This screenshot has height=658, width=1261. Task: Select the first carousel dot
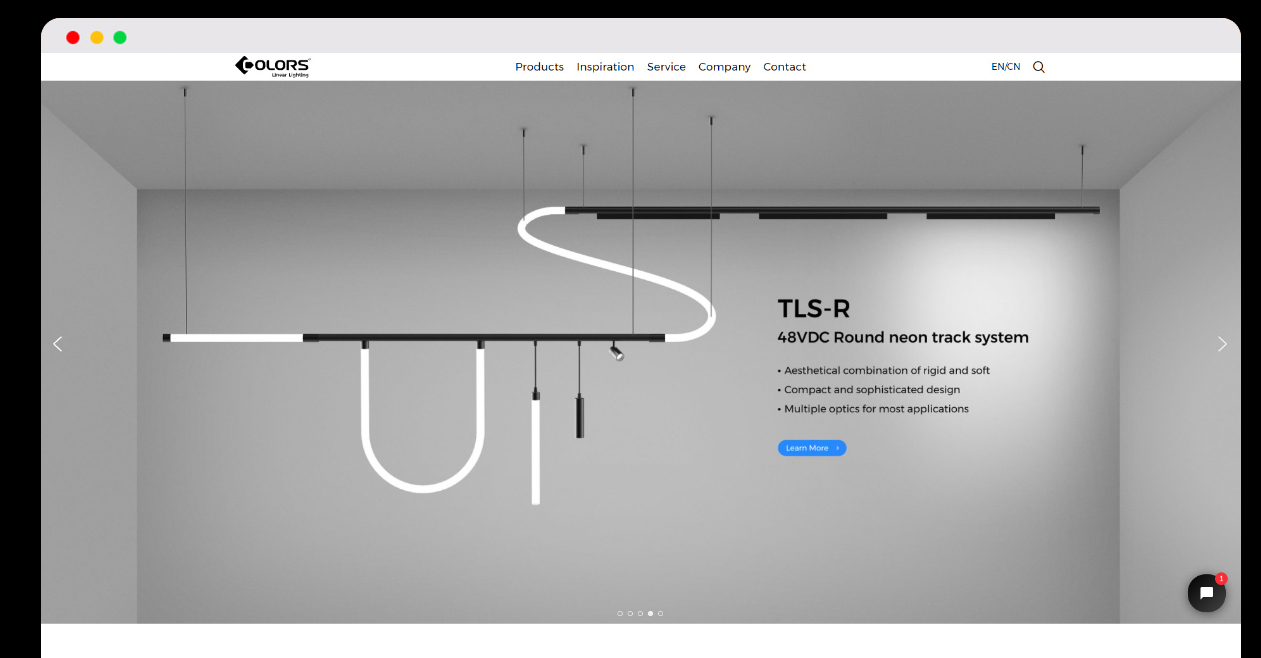point(620,613)
